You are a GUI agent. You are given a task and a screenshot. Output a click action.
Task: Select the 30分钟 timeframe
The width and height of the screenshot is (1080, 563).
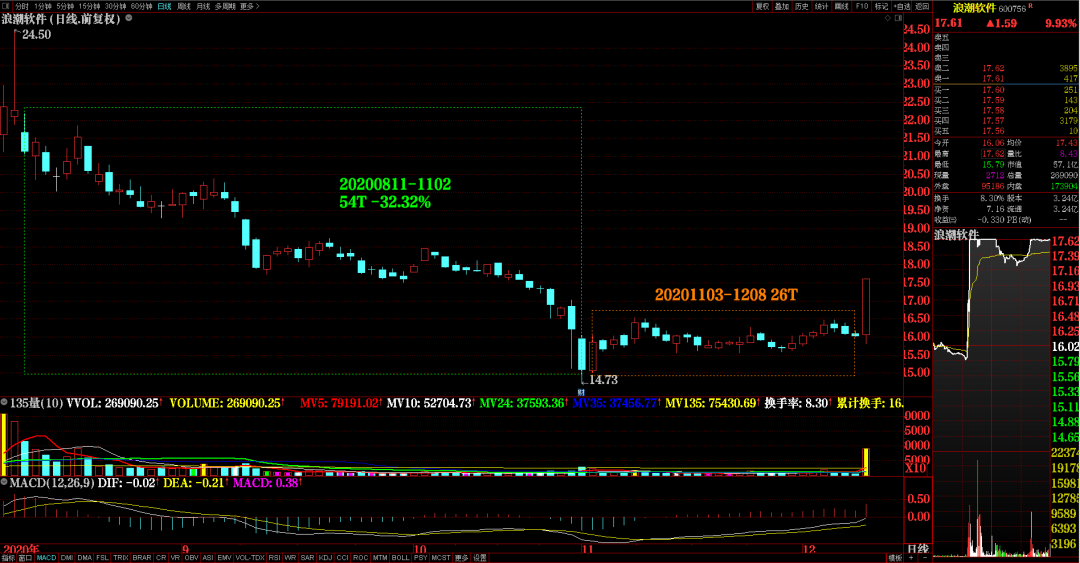pos(115,6)
